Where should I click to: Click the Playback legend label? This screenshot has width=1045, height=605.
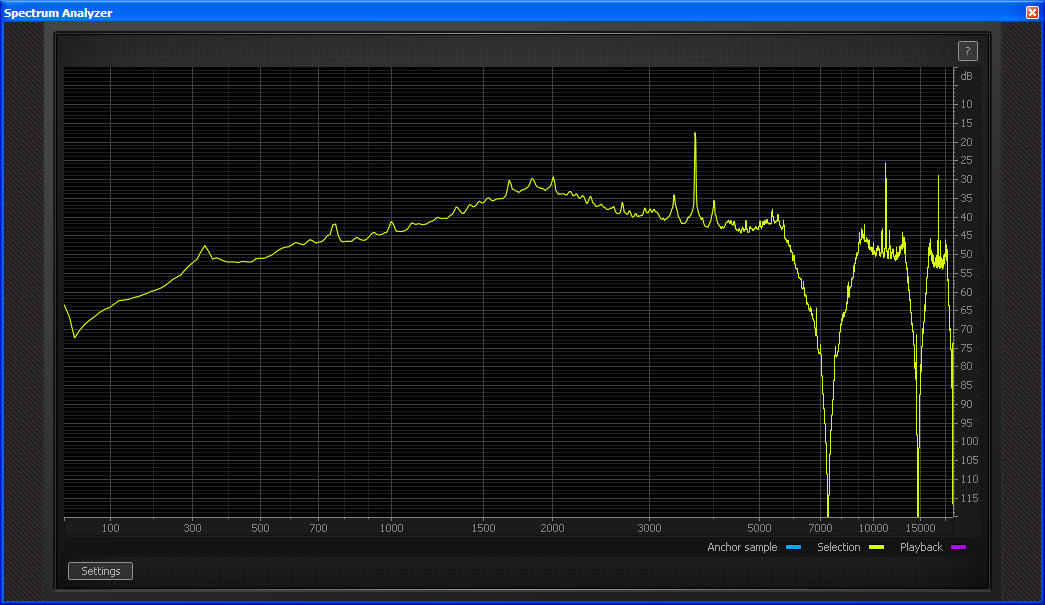(x=921, y=547)
